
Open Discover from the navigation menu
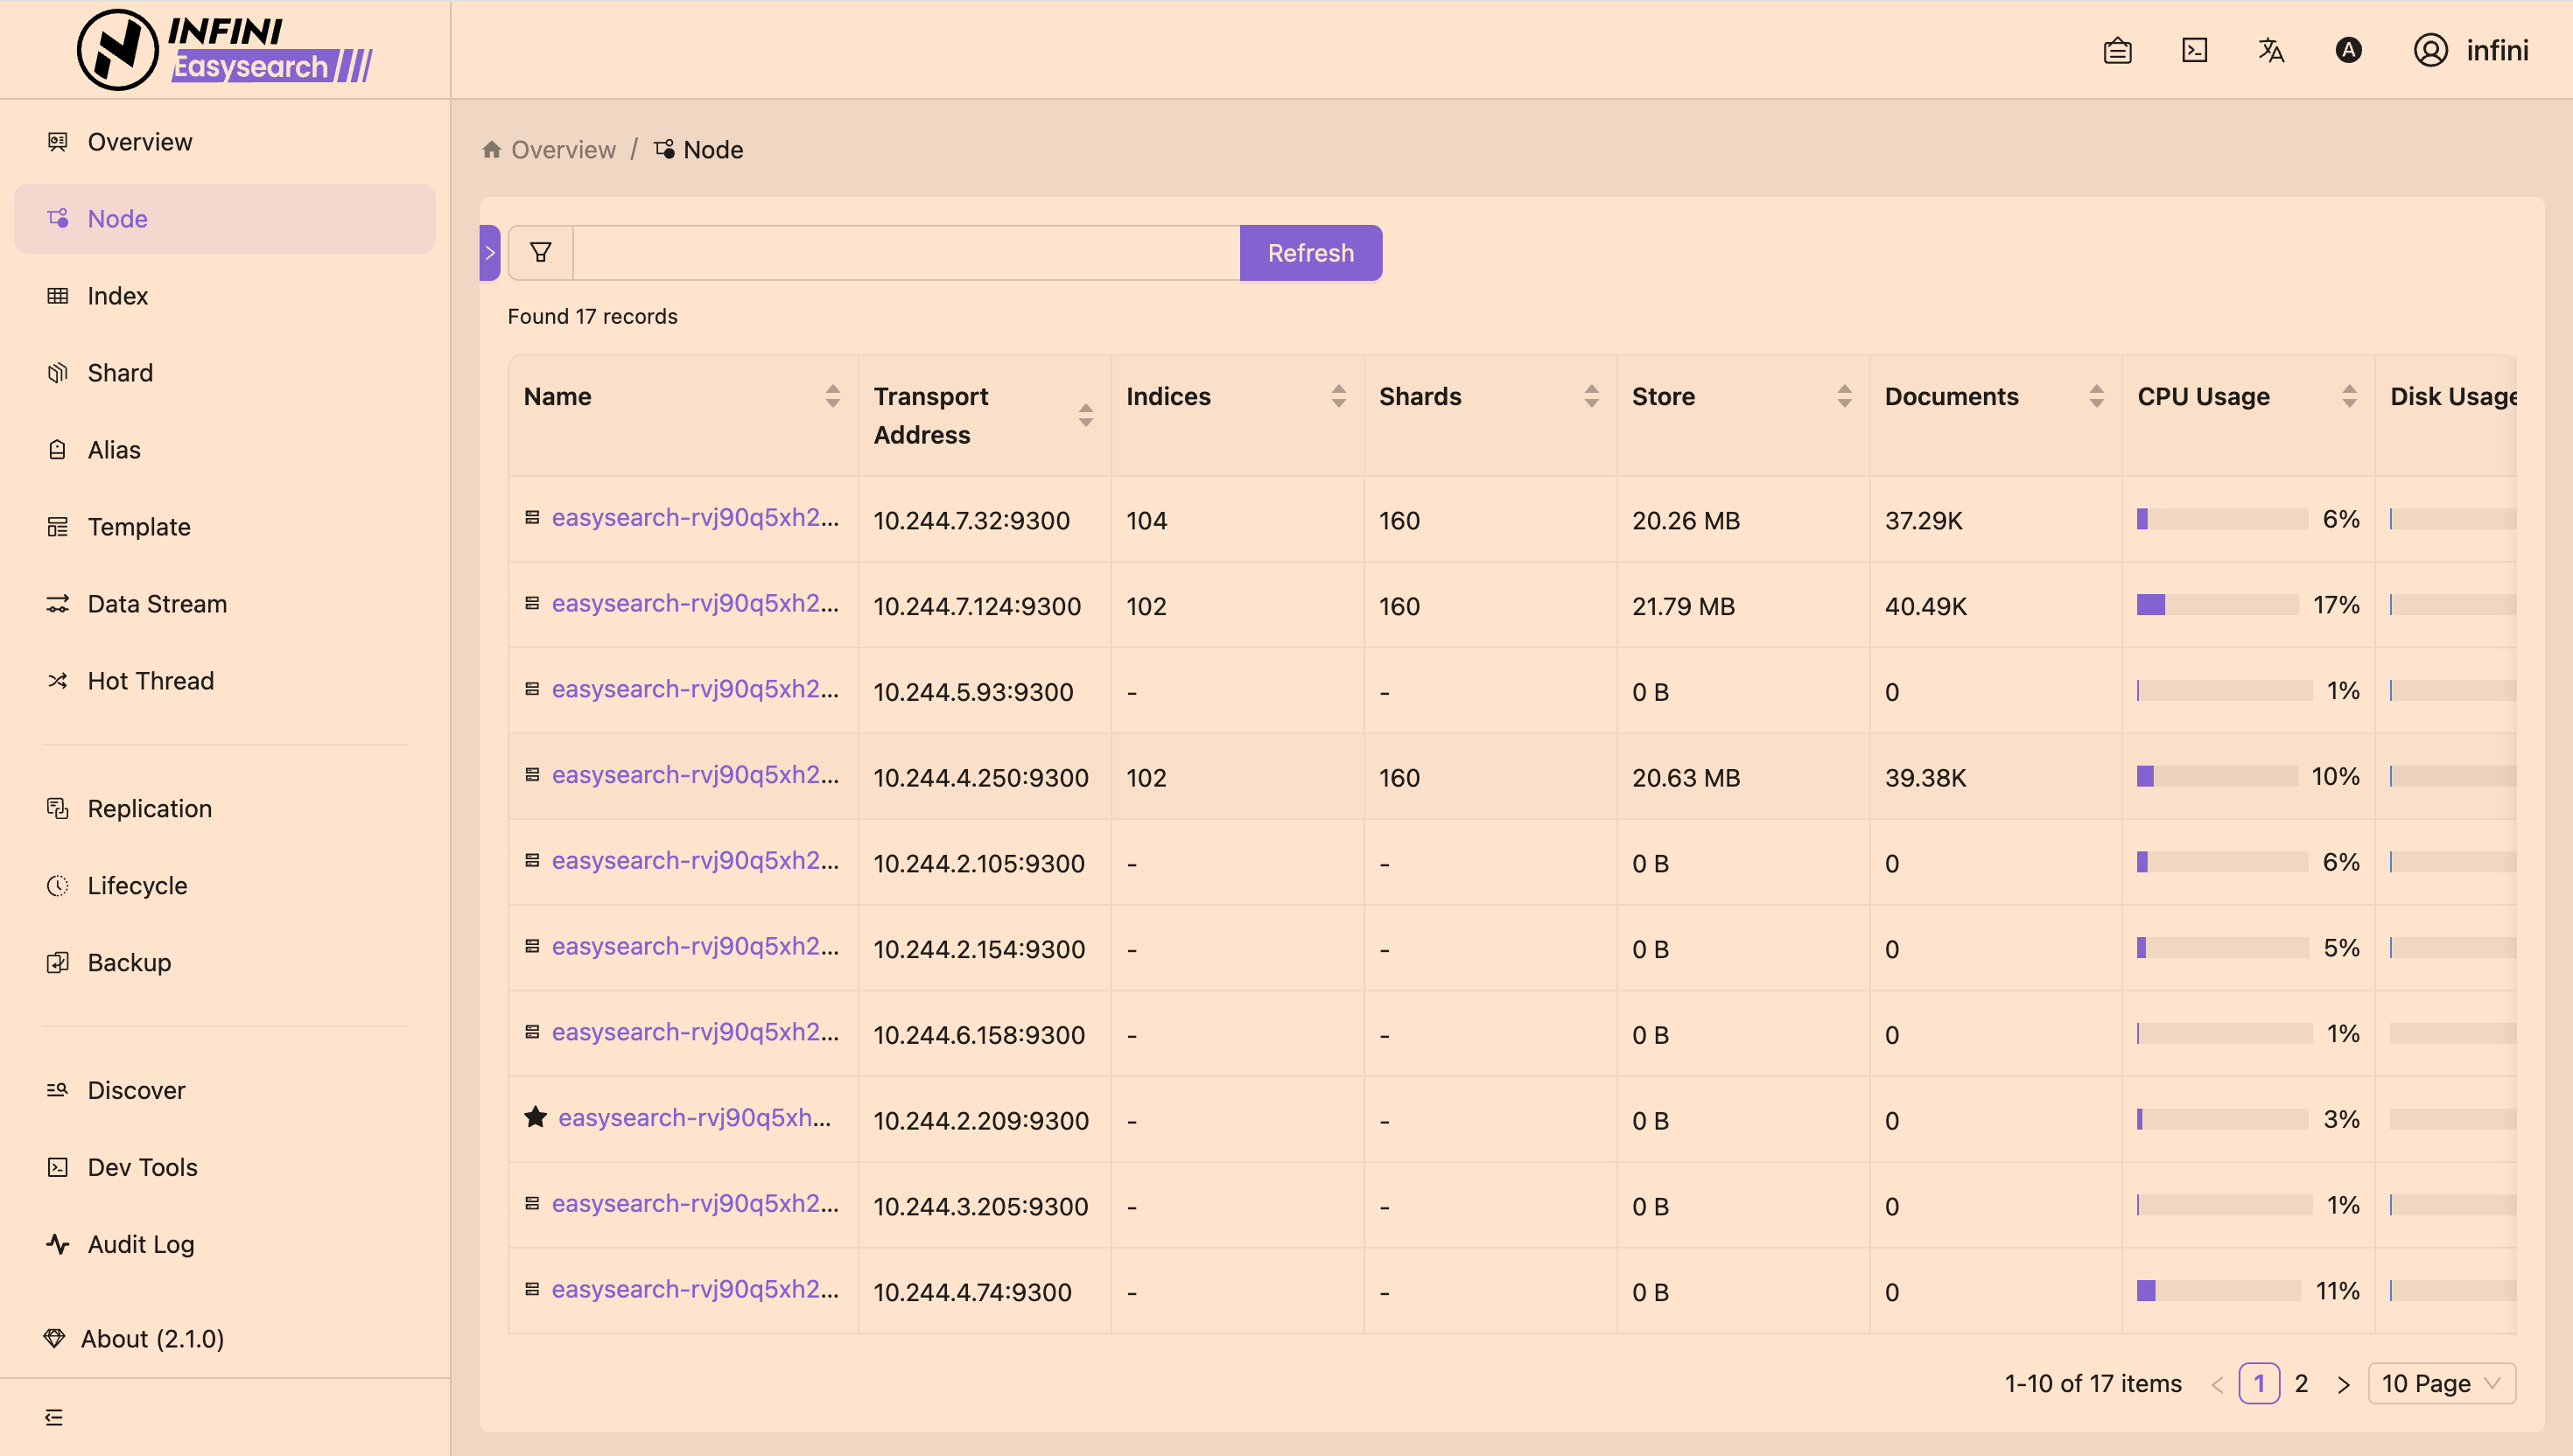(135, 1089)
